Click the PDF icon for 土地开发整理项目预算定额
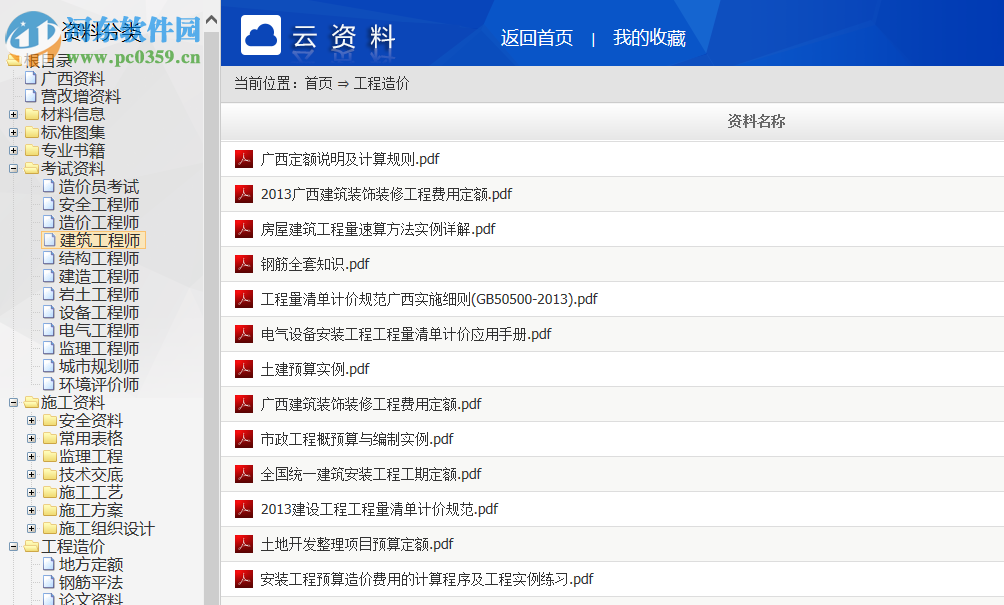Image resolution: width=1004 pixels, height=605 pixels. click(x=244, y=543)
